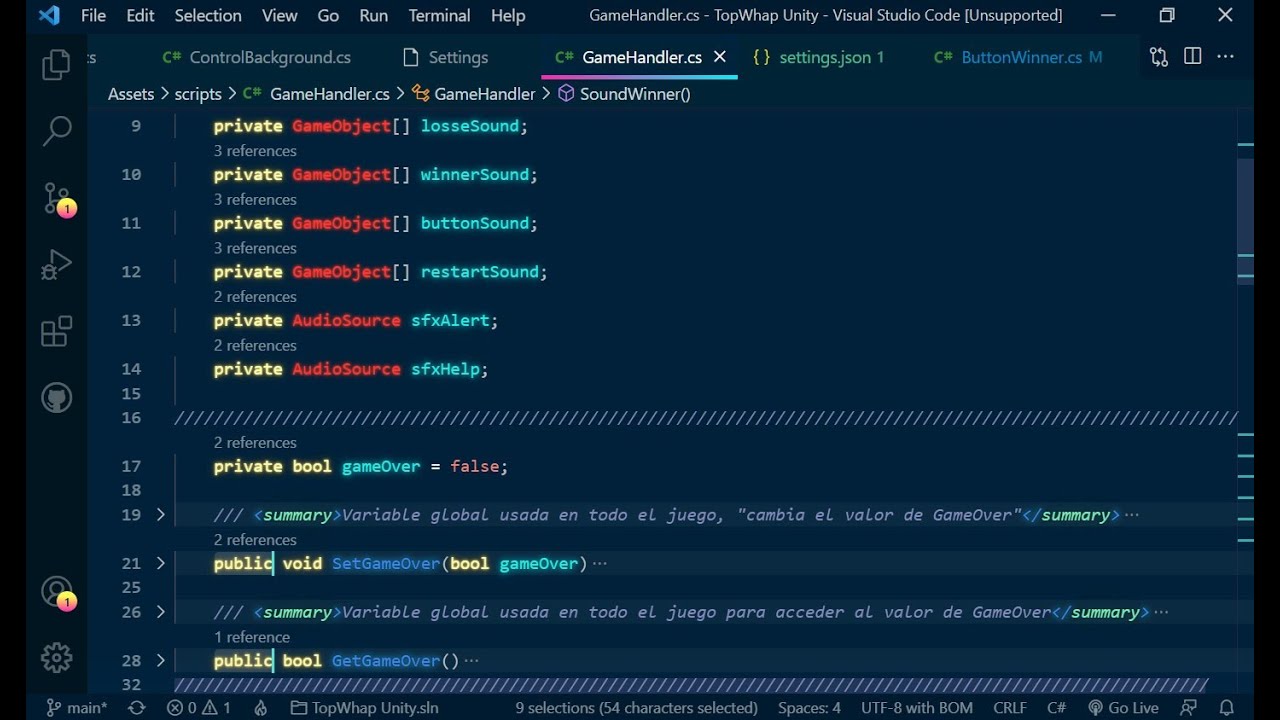The height and width of the screenshot is (720, 1280).
Task: Click Assets in the breadcrumb path
Action: click(x=131, y=94)
